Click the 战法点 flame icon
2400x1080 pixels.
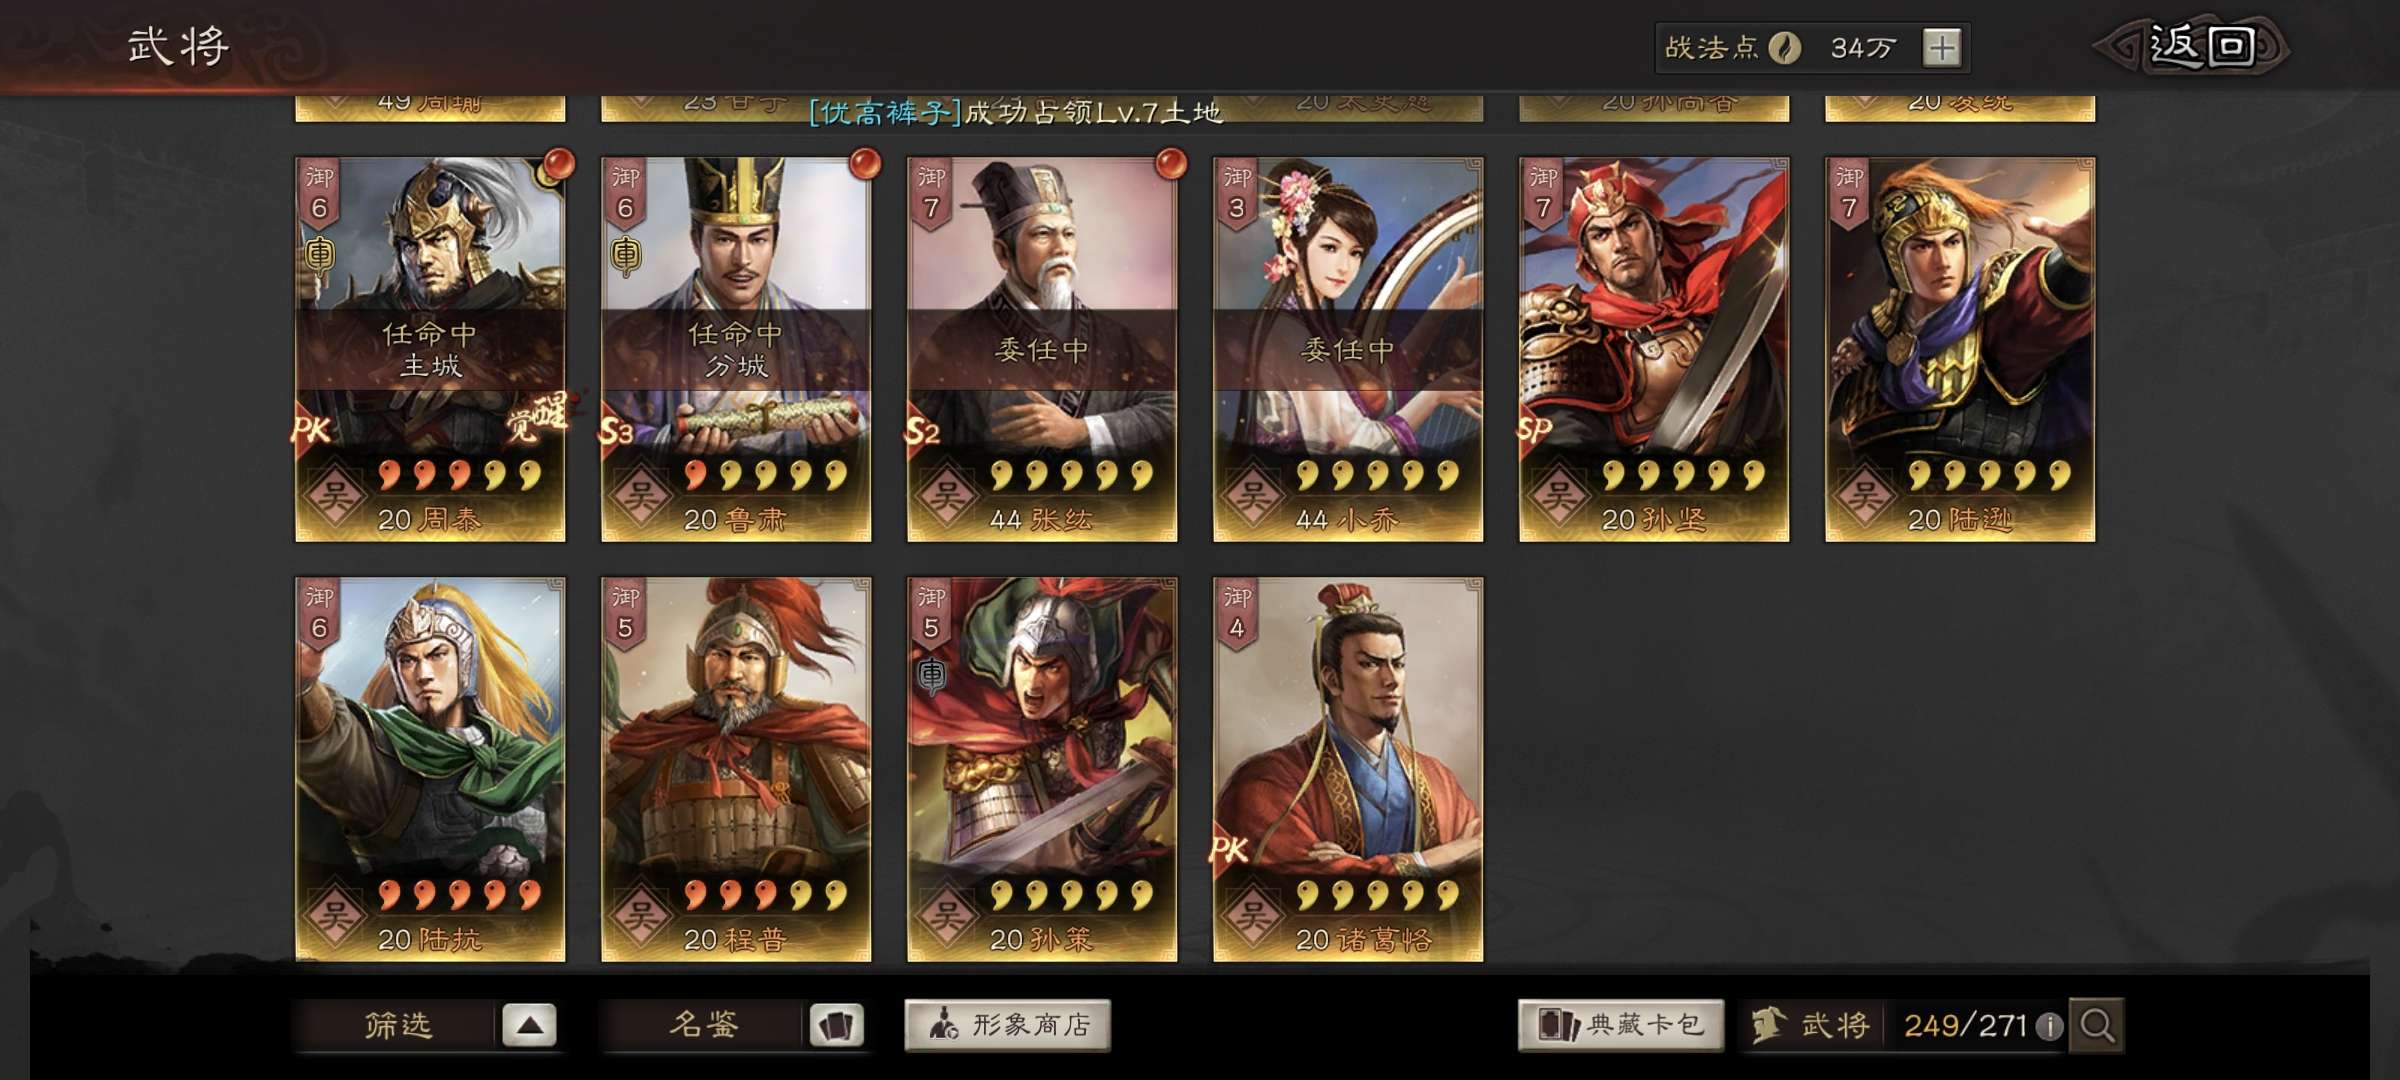click(x=1784, y=47)
